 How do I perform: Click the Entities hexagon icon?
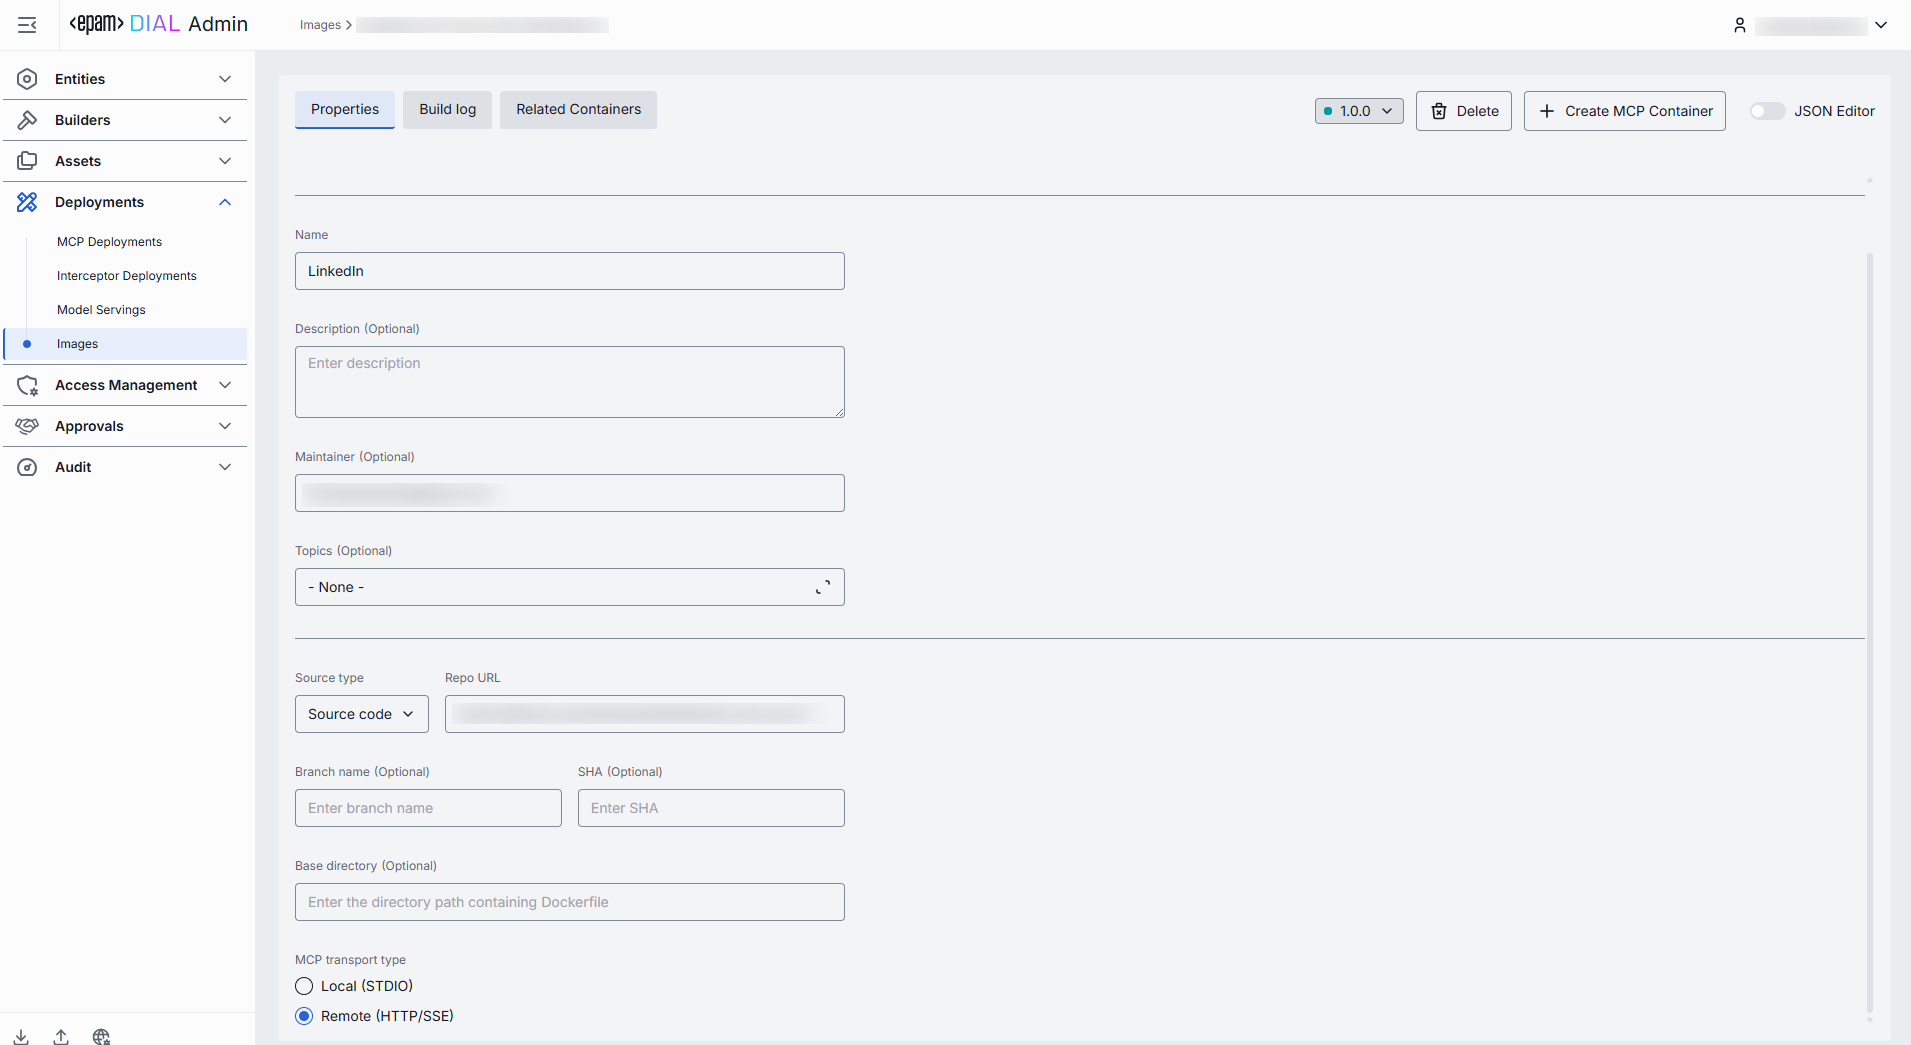27,79
